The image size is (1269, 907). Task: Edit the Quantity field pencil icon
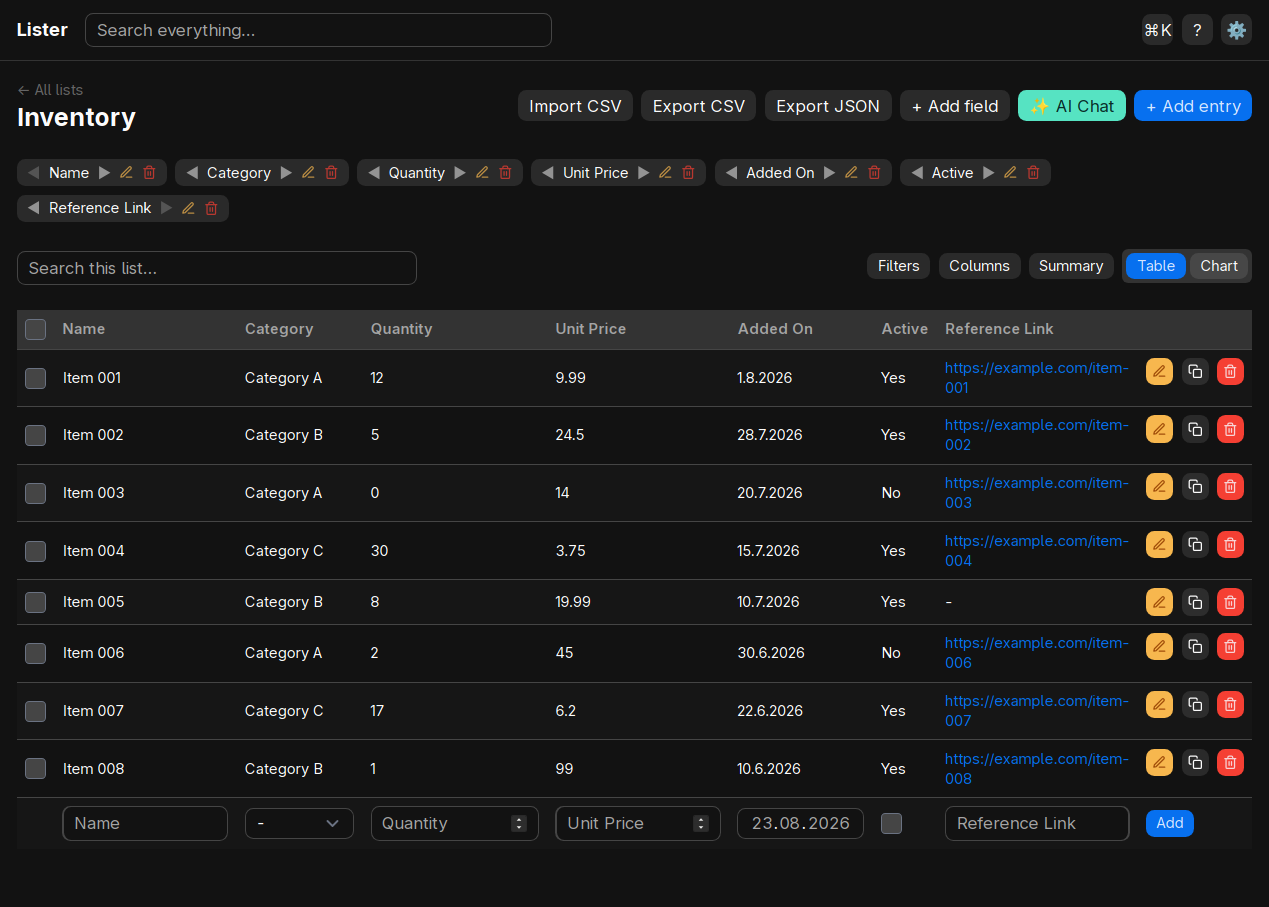482,173
